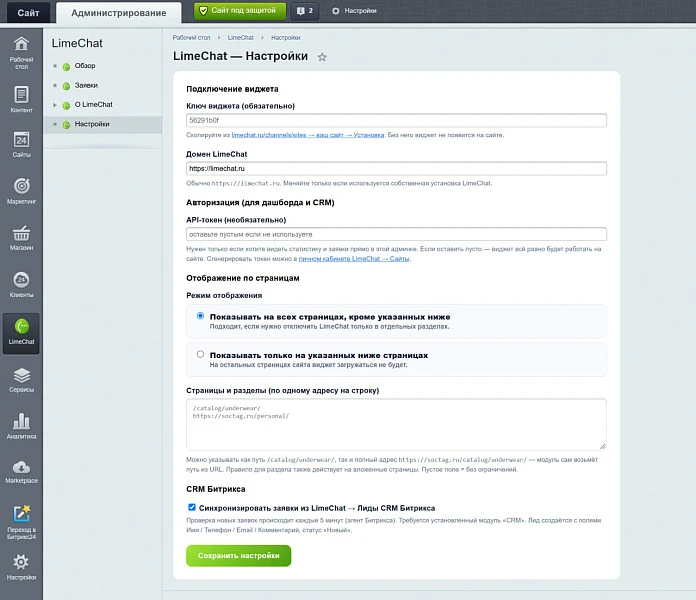
Task: Expand the О LimeChat tree arrow
Action: 55,105
